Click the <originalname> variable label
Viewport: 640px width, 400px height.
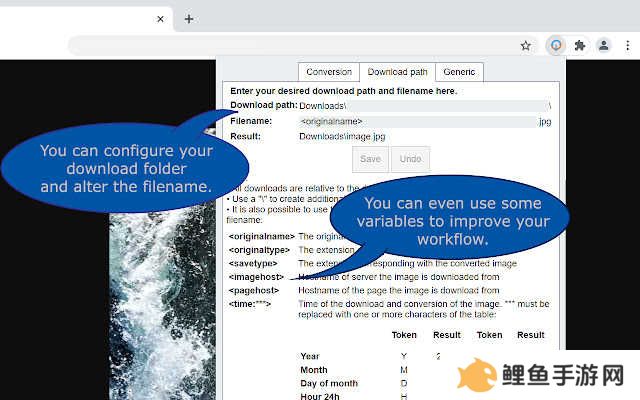(x=262, y=236)
